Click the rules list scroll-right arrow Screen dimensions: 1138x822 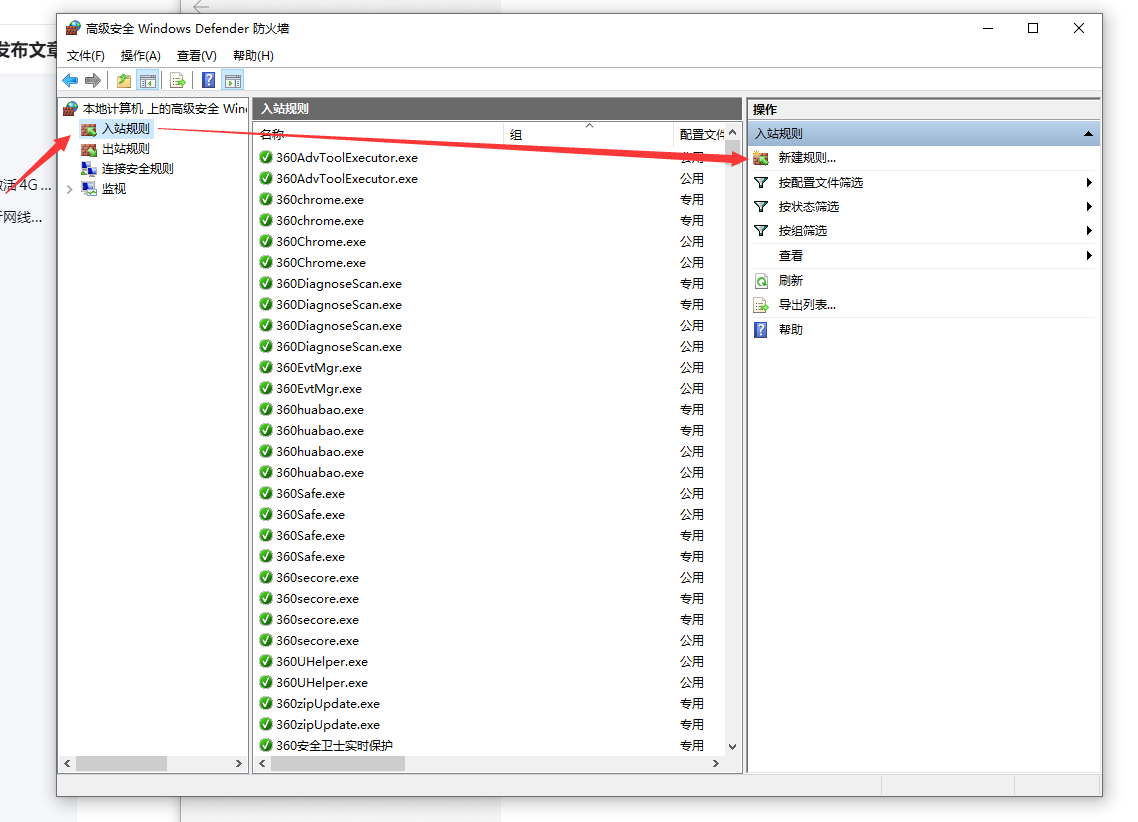pos(716,763)
